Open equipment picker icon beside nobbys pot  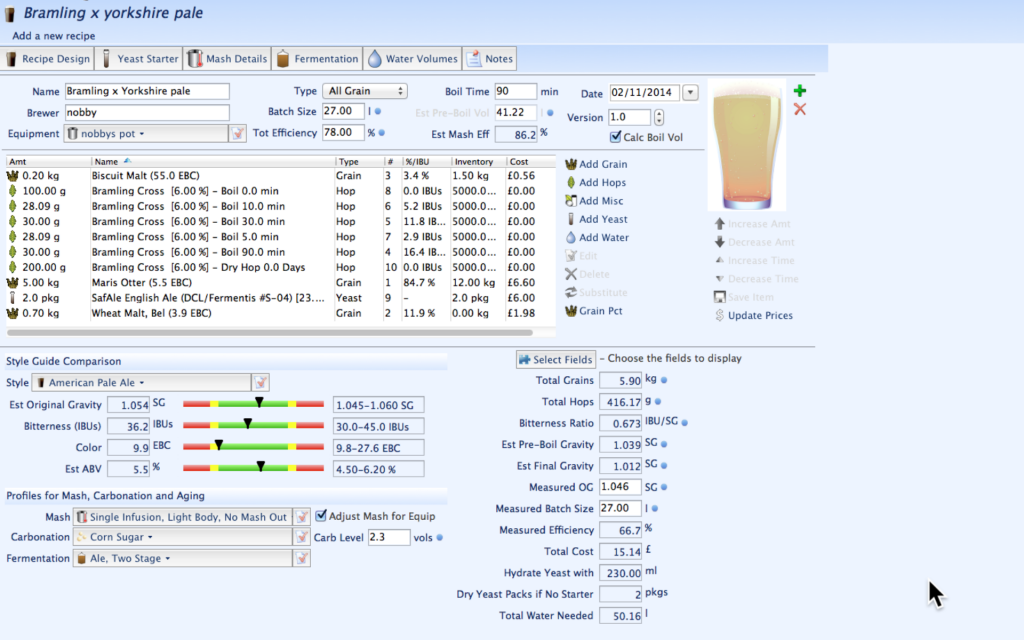pyautogui.click(x=238, y=134)
